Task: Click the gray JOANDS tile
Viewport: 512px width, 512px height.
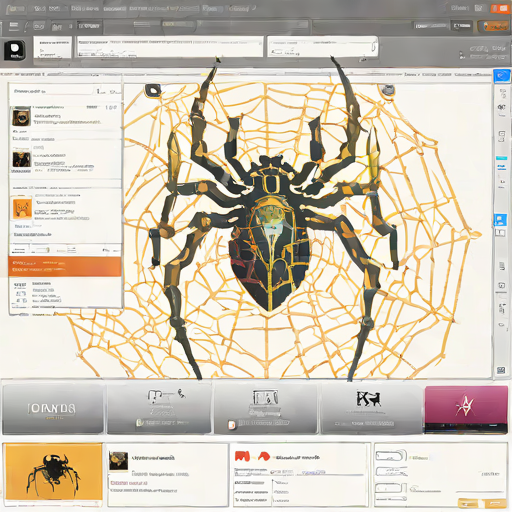Action: click(x=53, y=409)
